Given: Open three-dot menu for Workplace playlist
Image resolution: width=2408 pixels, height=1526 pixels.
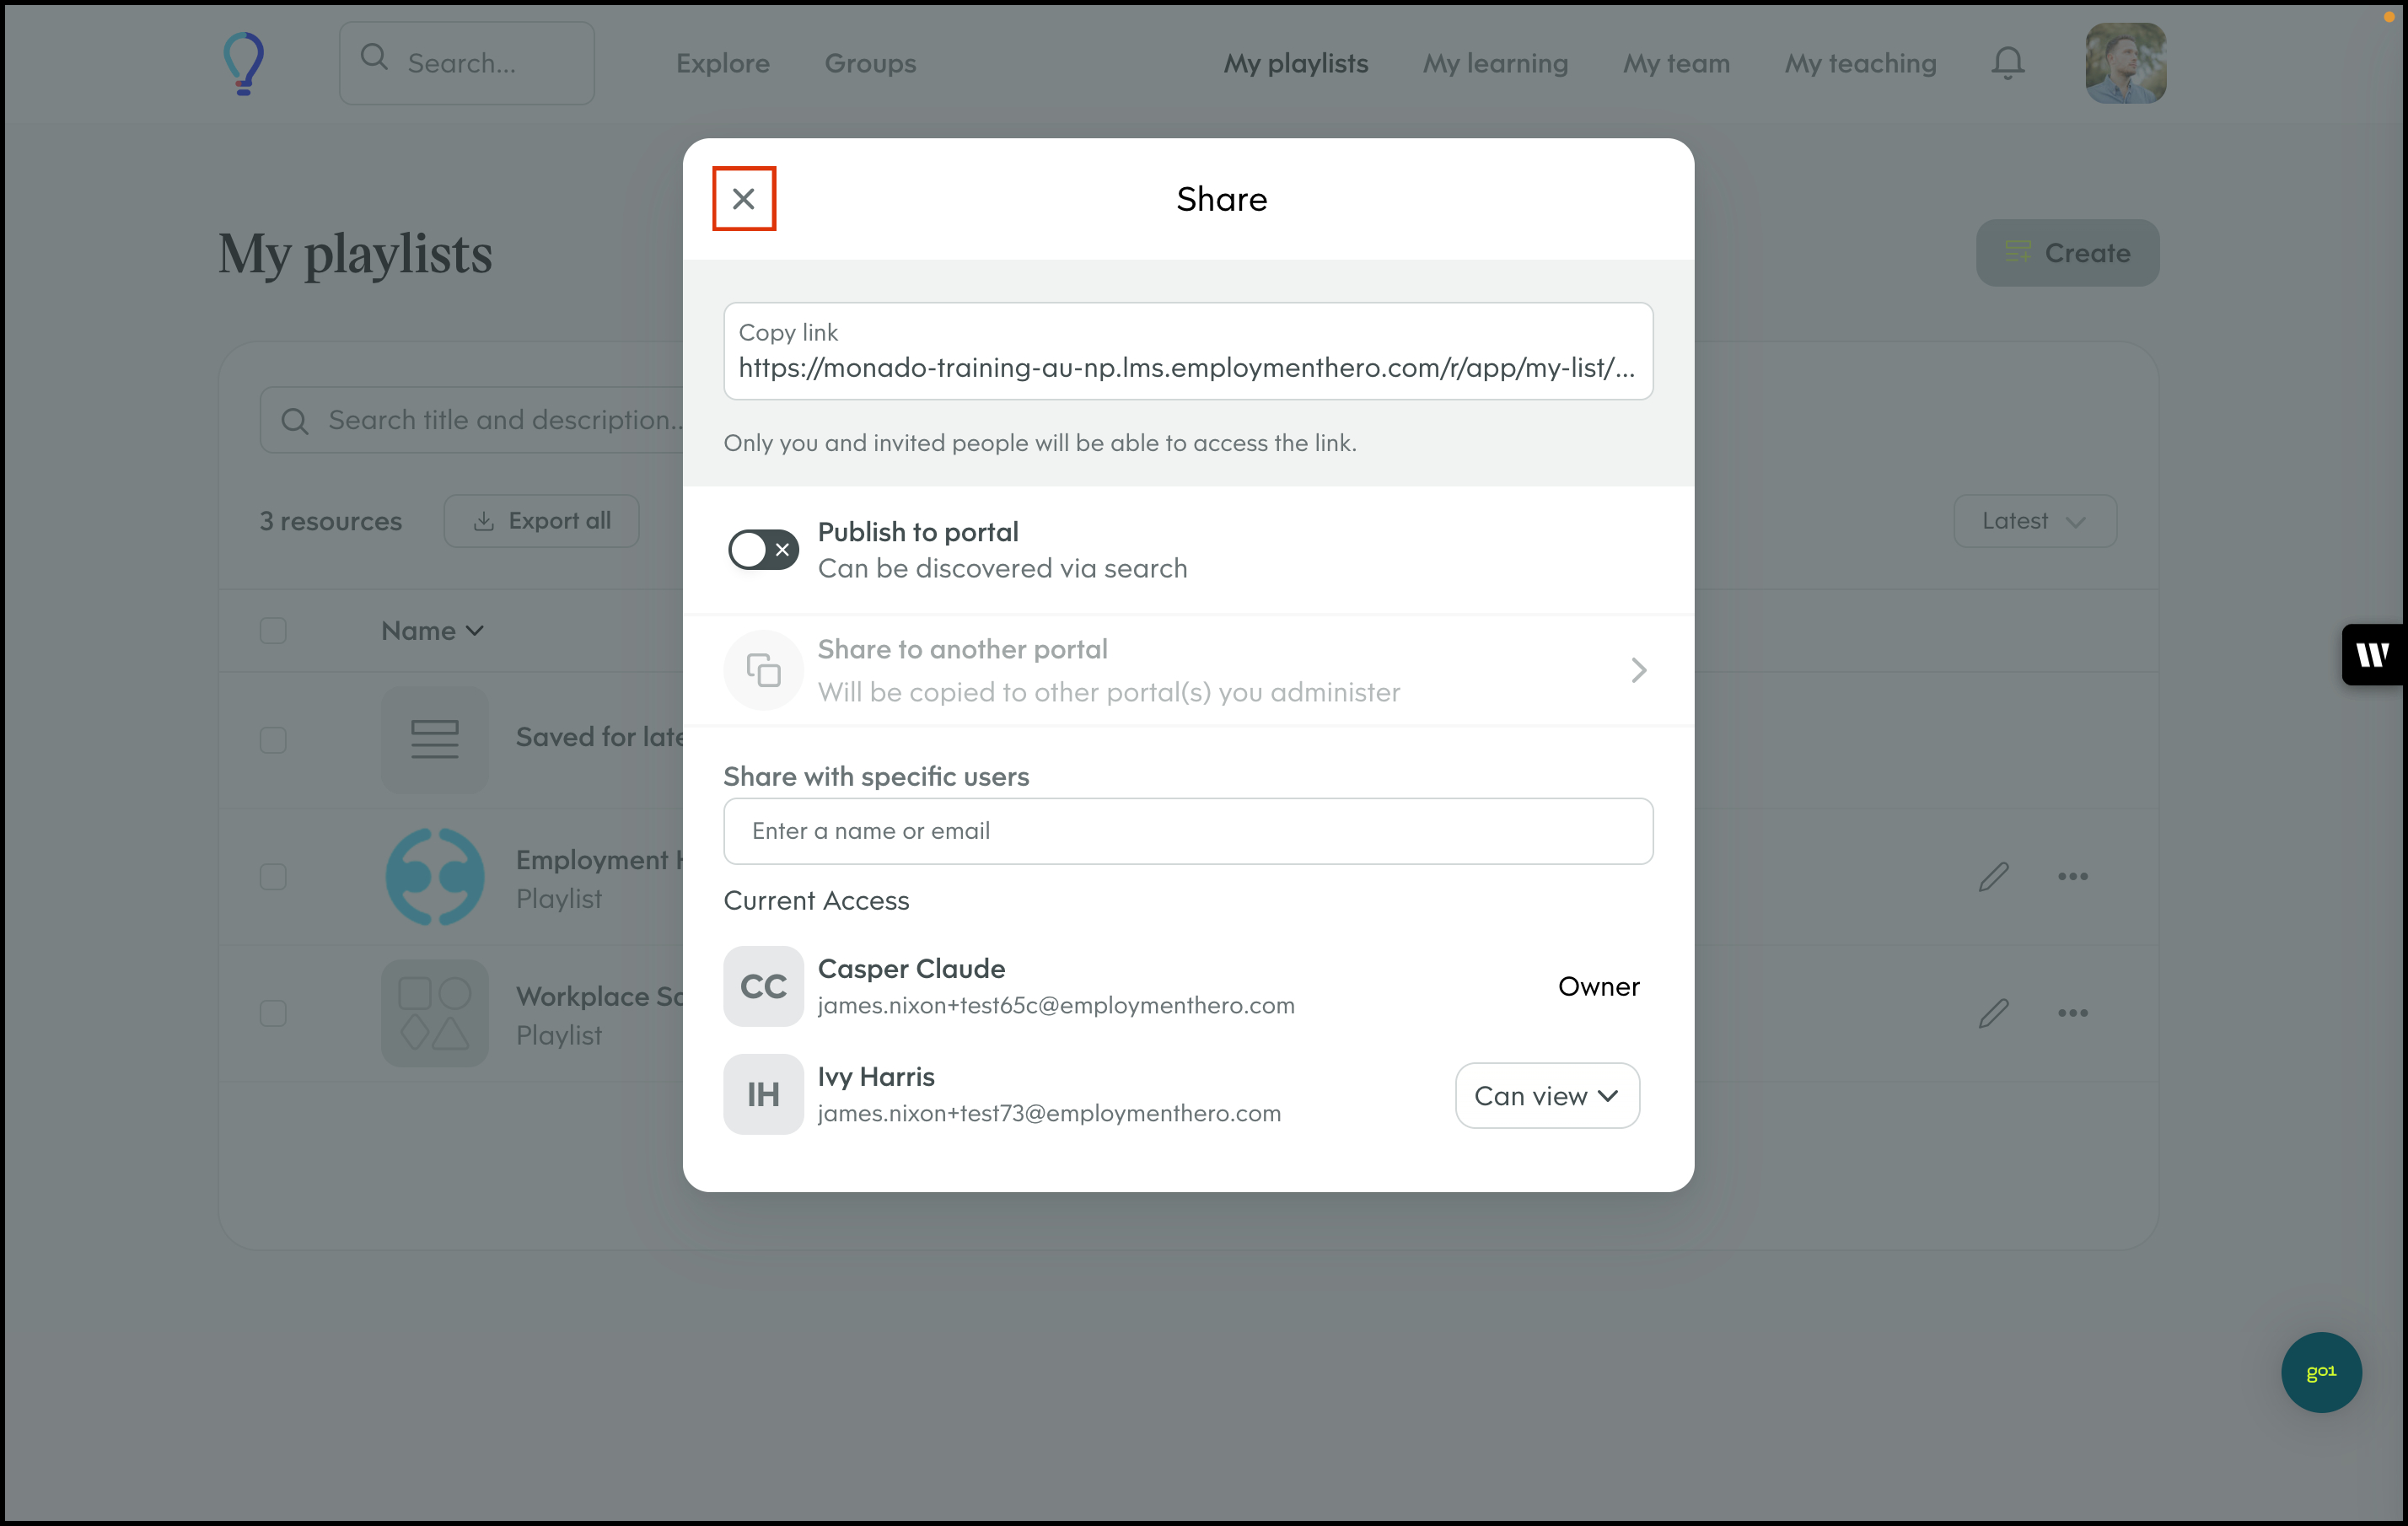Looking at the screenshot, I should [2072, 1013].
